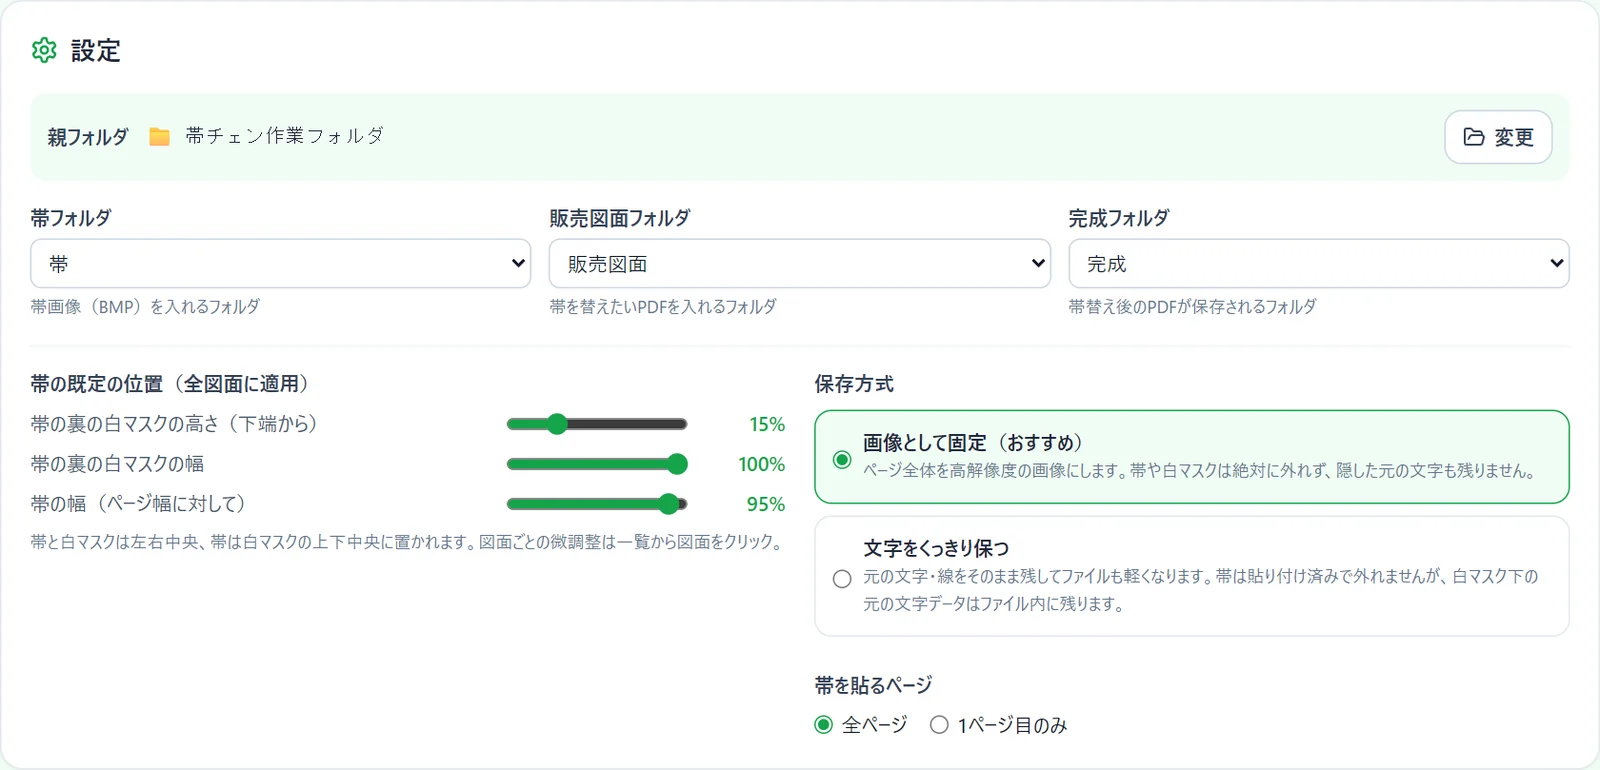Choose the 1ページ目のみ radio button
This screenshot has height=770, width=1600.
click(939, 725)
